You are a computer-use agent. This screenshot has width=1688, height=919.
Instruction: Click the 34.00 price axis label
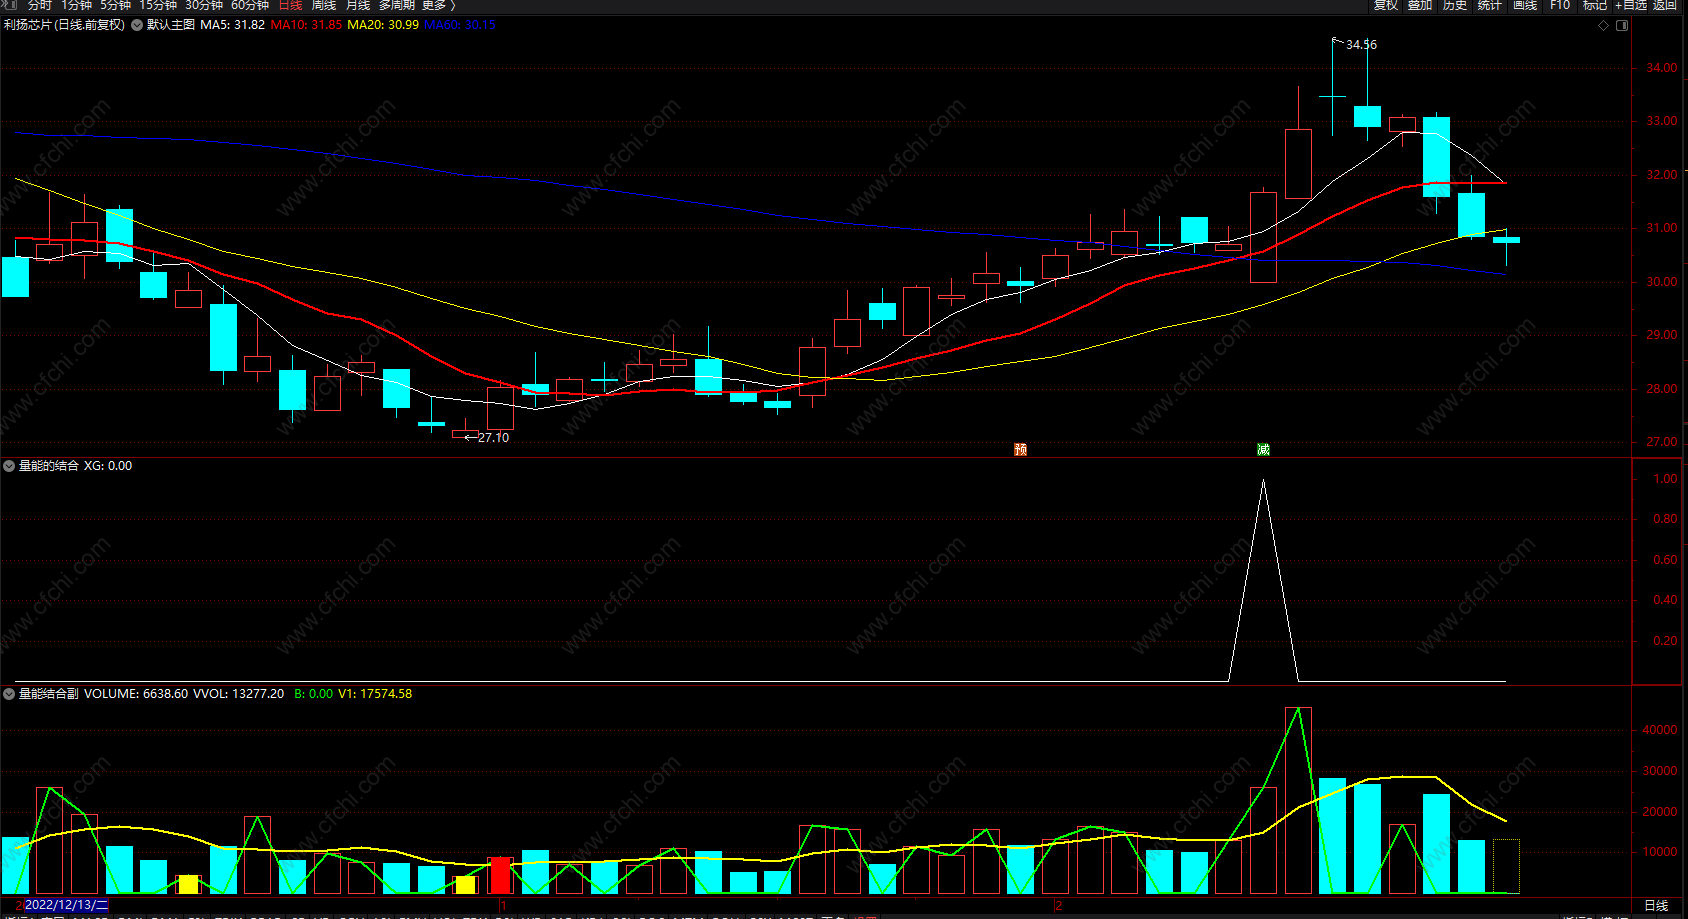coord(1662,68)
